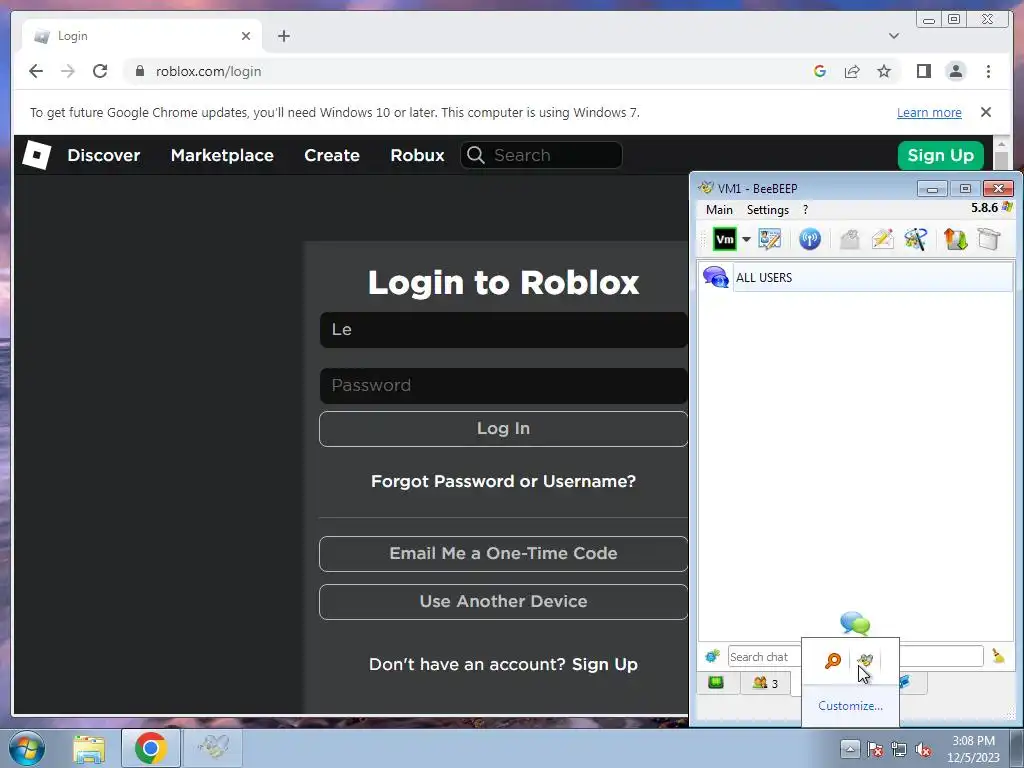
Task: Open the edit profile card icon in BeeBEEP
Action: (770, 239)
